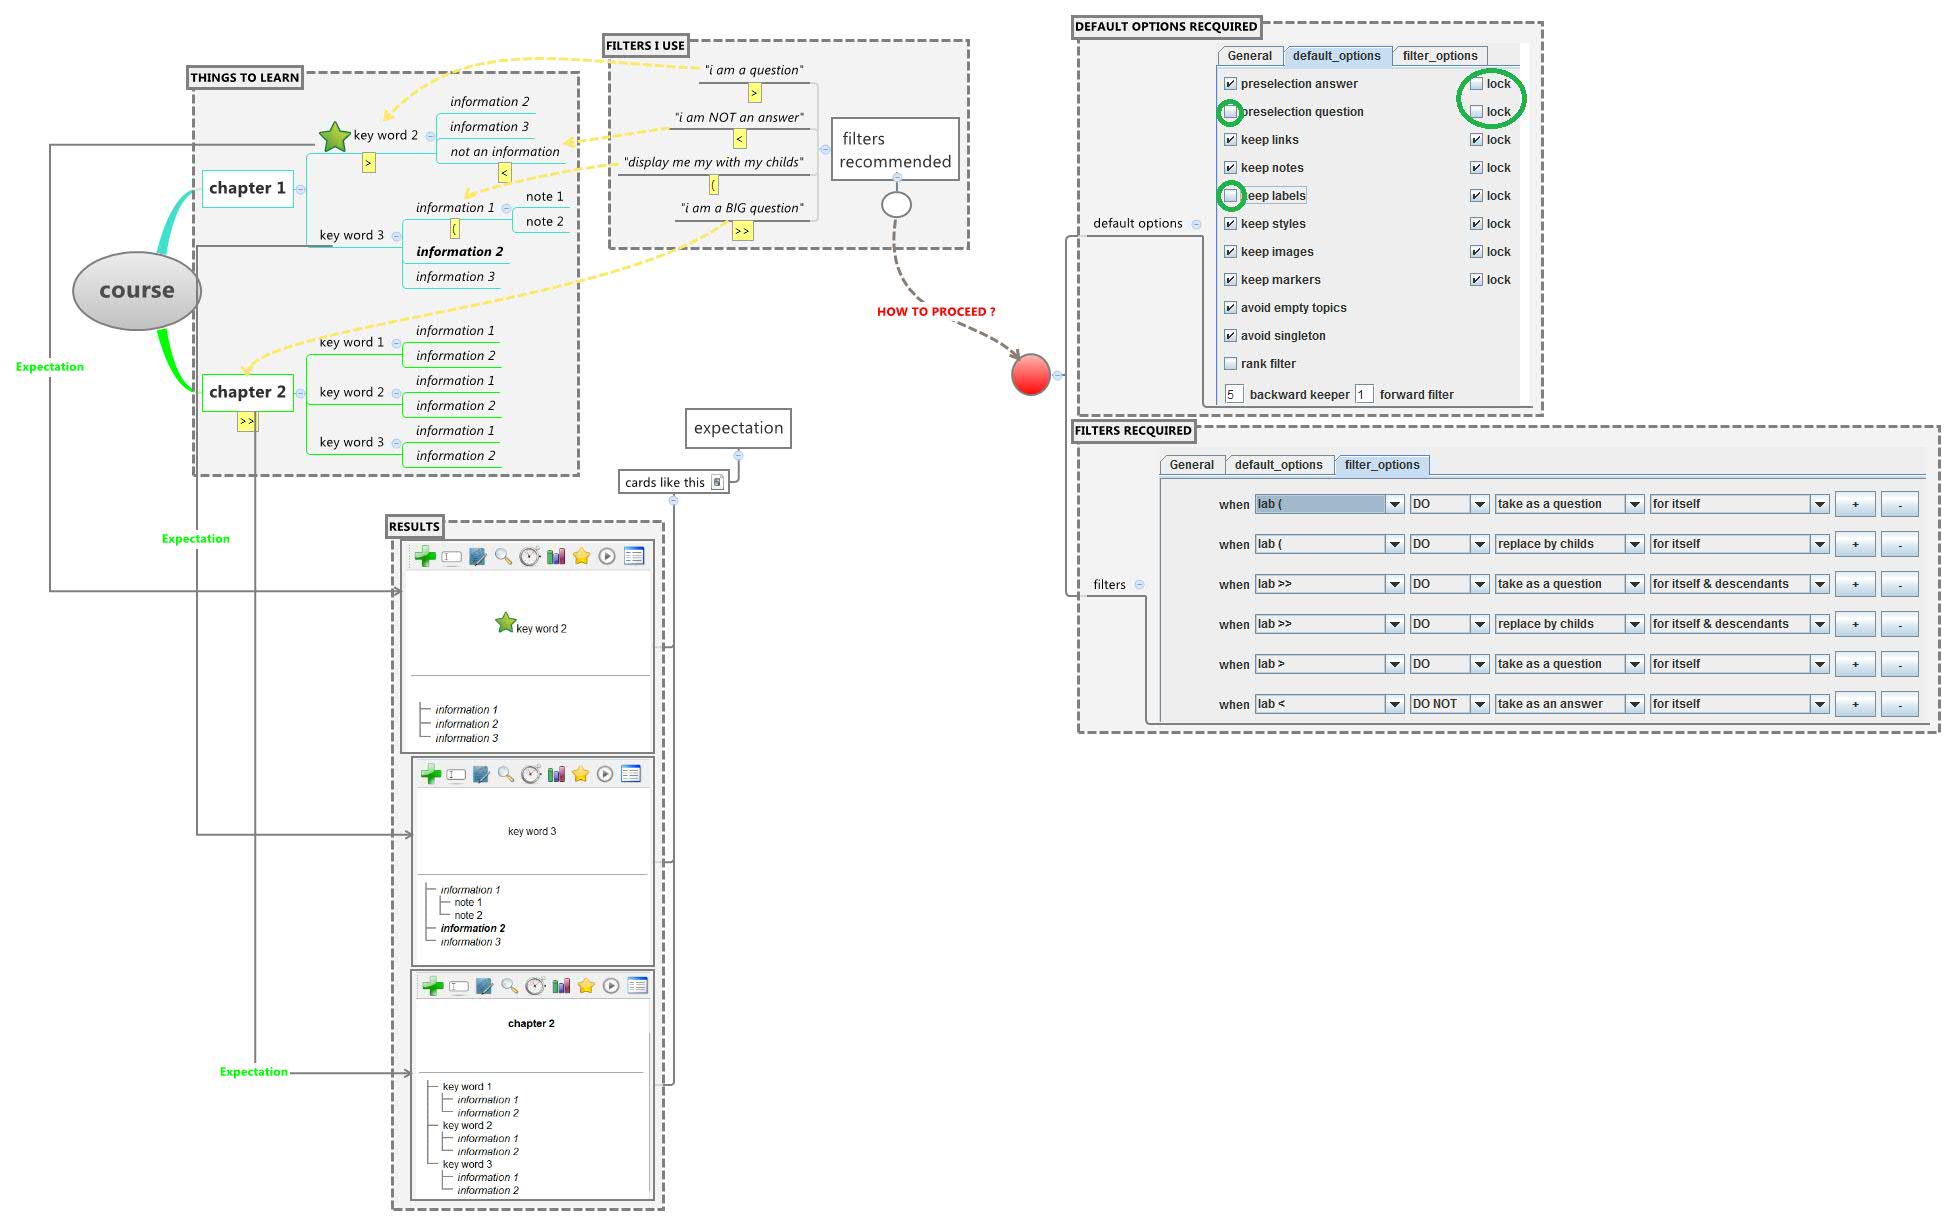Open the General tab above the checkbox options
1957x1227 pixels.
click(1250, 56)
